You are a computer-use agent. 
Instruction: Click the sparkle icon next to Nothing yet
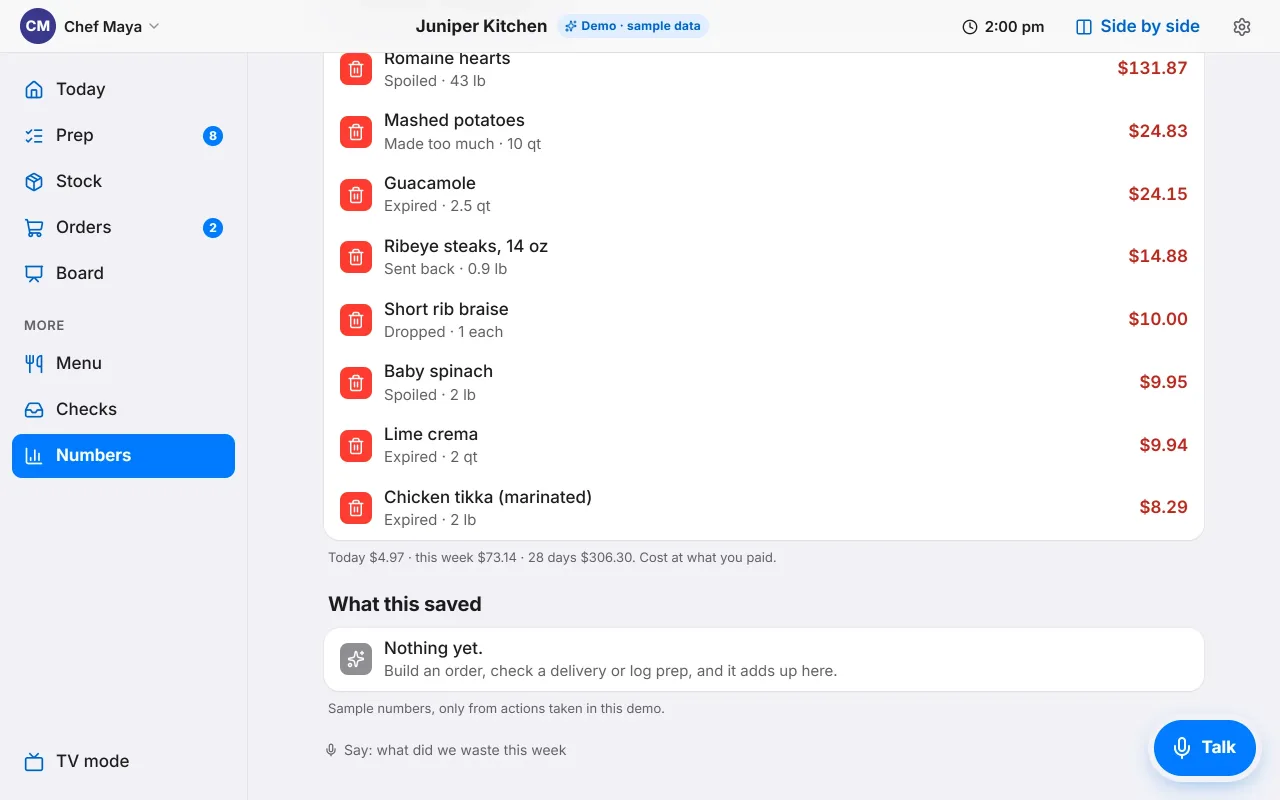coord(356,659)
